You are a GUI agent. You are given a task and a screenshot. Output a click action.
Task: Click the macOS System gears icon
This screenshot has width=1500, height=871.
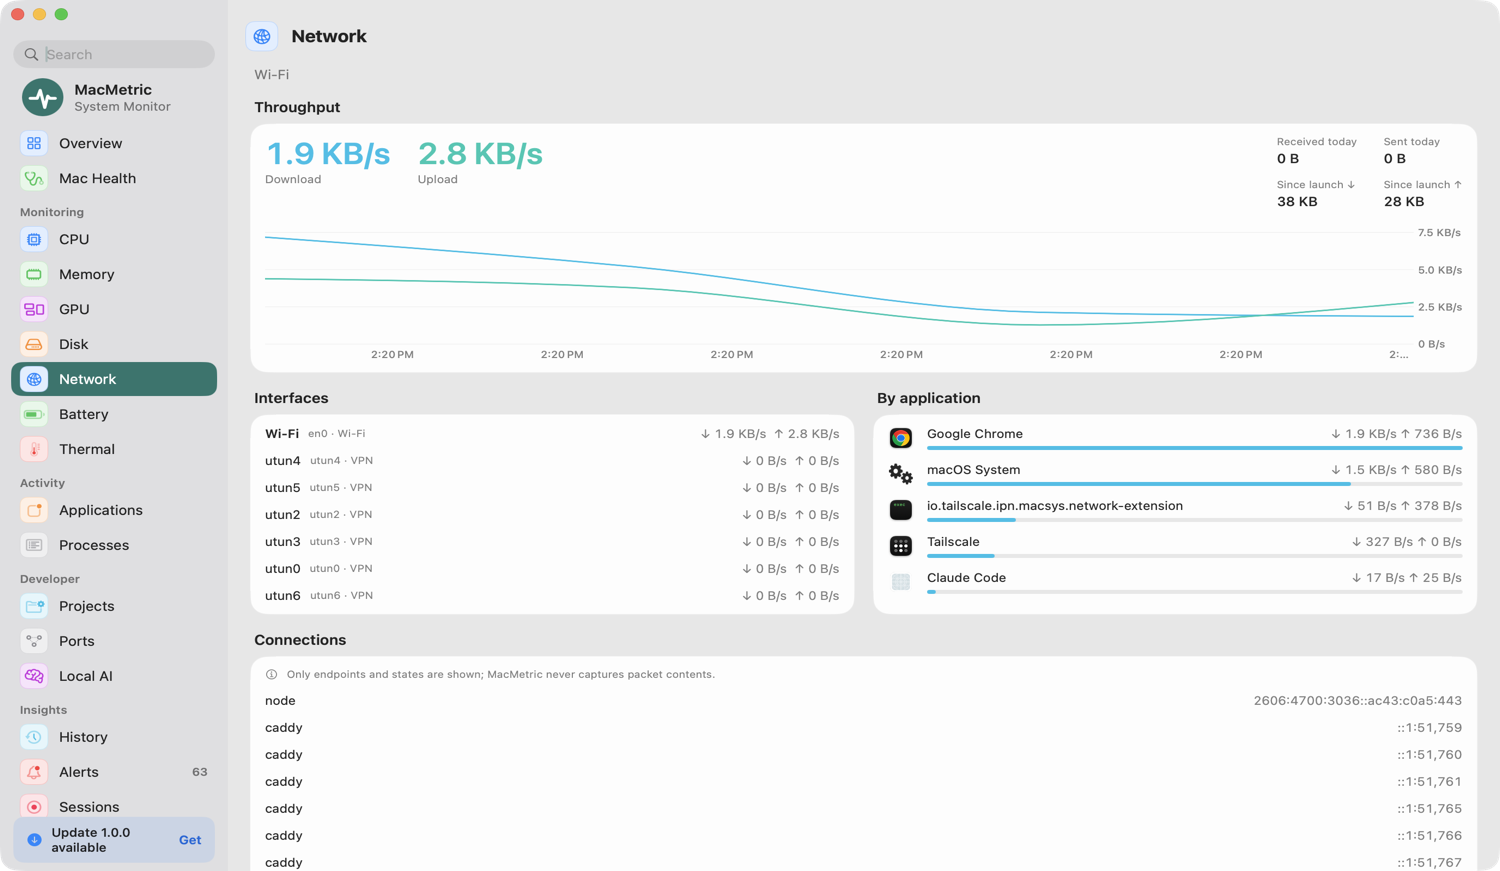[901, 474]
